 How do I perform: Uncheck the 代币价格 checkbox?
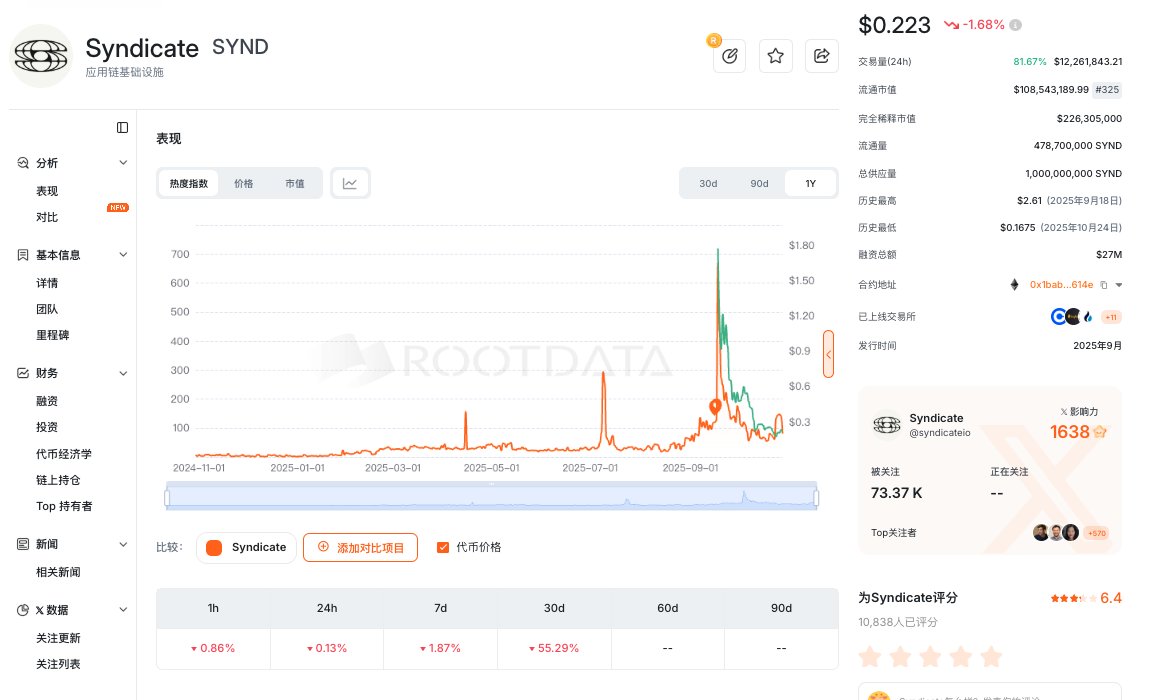point(443,547)
